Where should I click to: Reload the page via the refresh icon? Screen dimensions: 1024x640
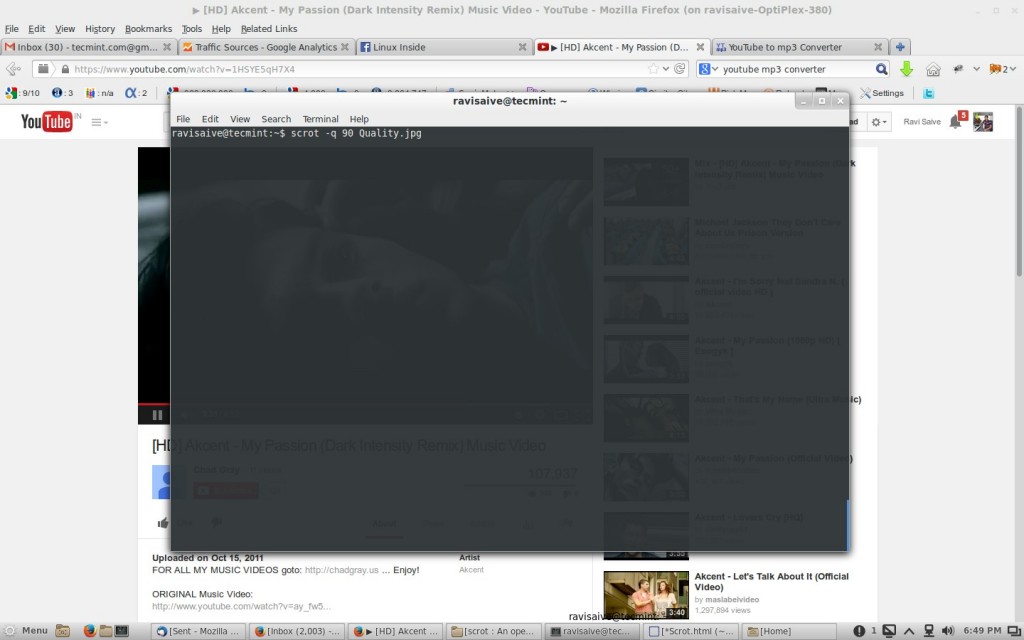pyautogui.click(x=680, y=69)
